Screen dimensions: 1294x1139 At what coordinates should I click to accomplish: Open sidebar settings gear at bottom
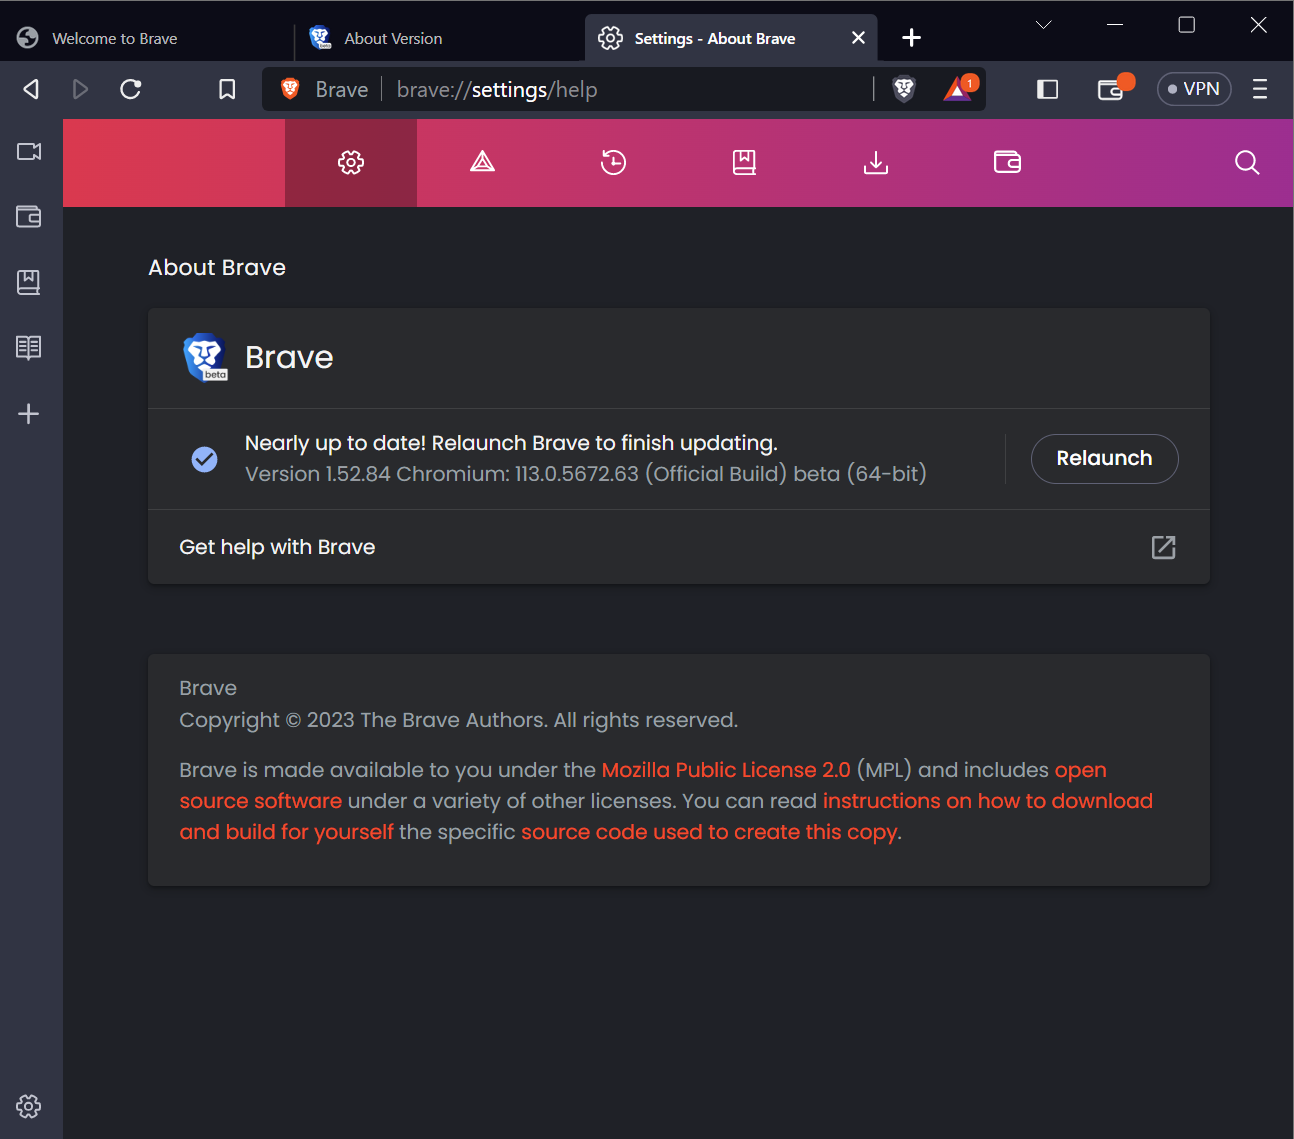(29, 1106)
